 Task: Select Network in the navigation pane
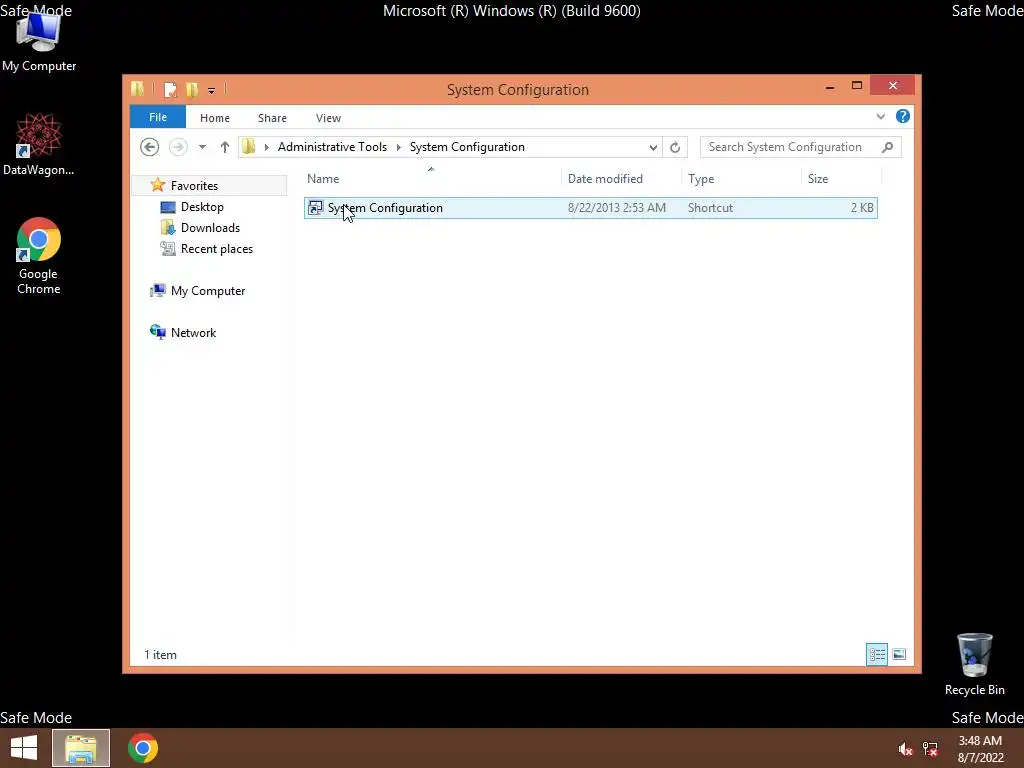pos(193,332)
